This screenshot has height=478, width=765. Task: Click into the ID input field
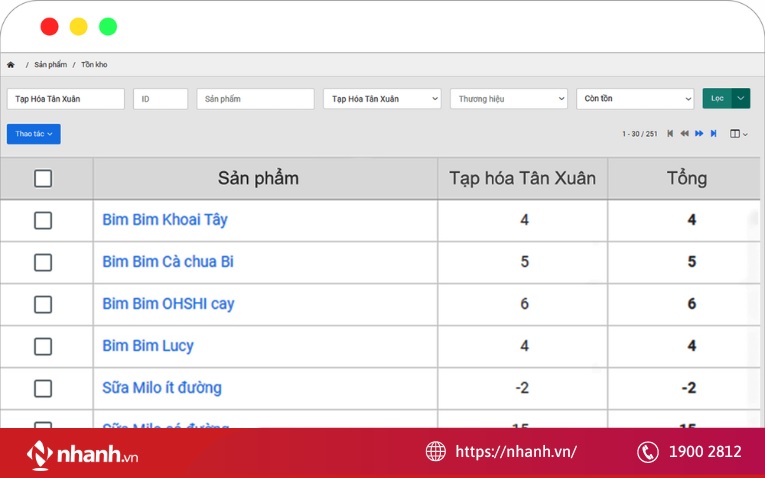(x=160, y=99)
